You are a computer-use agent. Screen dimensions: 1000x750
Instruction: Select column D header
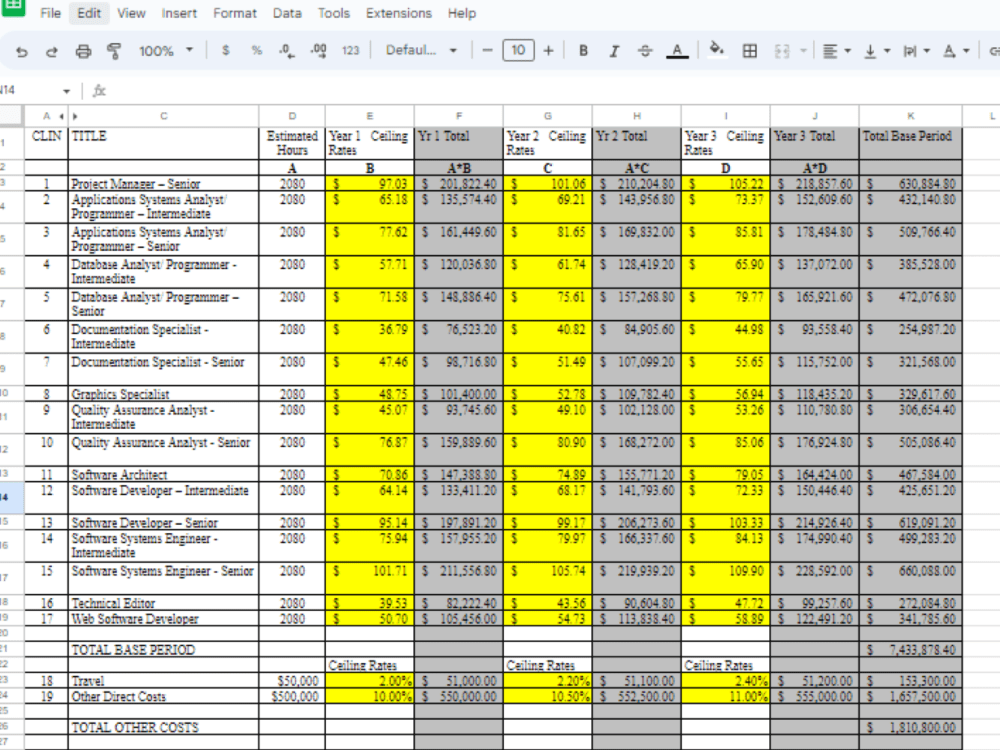(292, 116)
